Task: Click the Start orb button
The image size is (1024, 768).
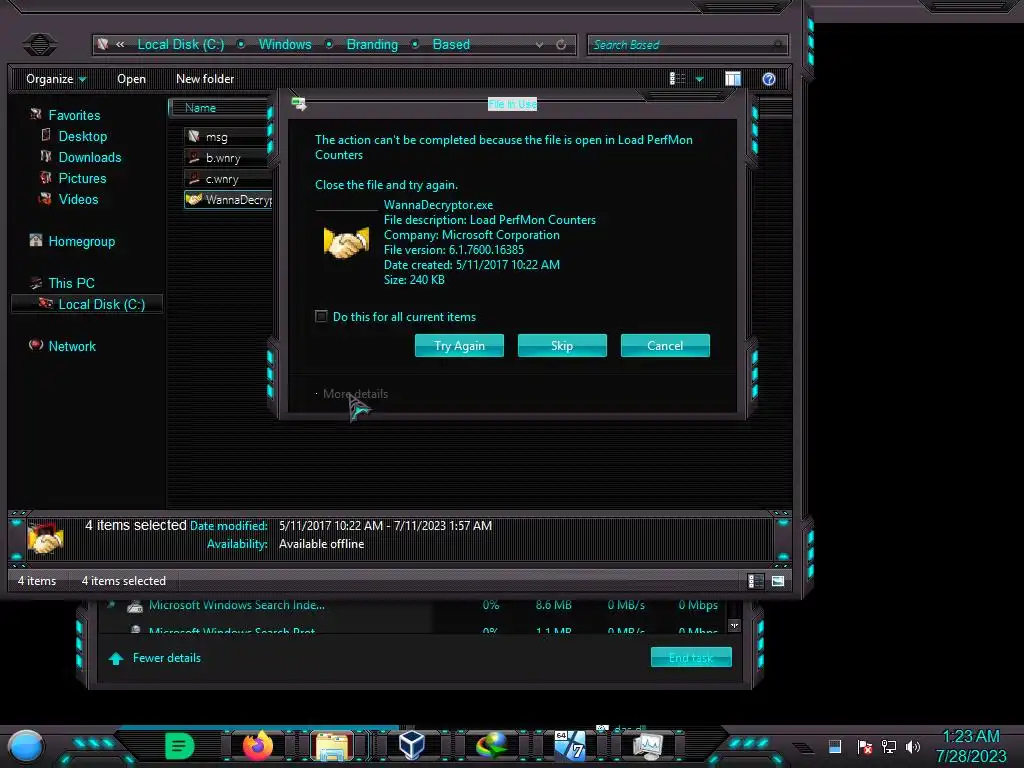Action: [26, 746]
